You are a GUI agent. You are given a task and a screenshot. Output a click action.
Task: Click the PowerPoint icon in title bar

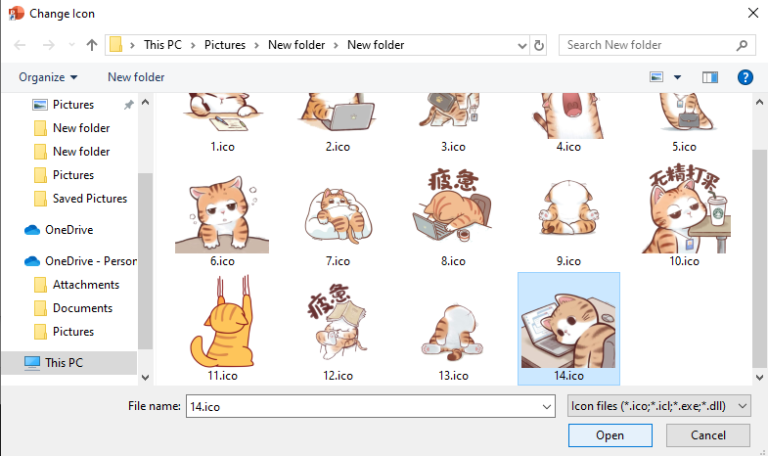click(16, 13)
